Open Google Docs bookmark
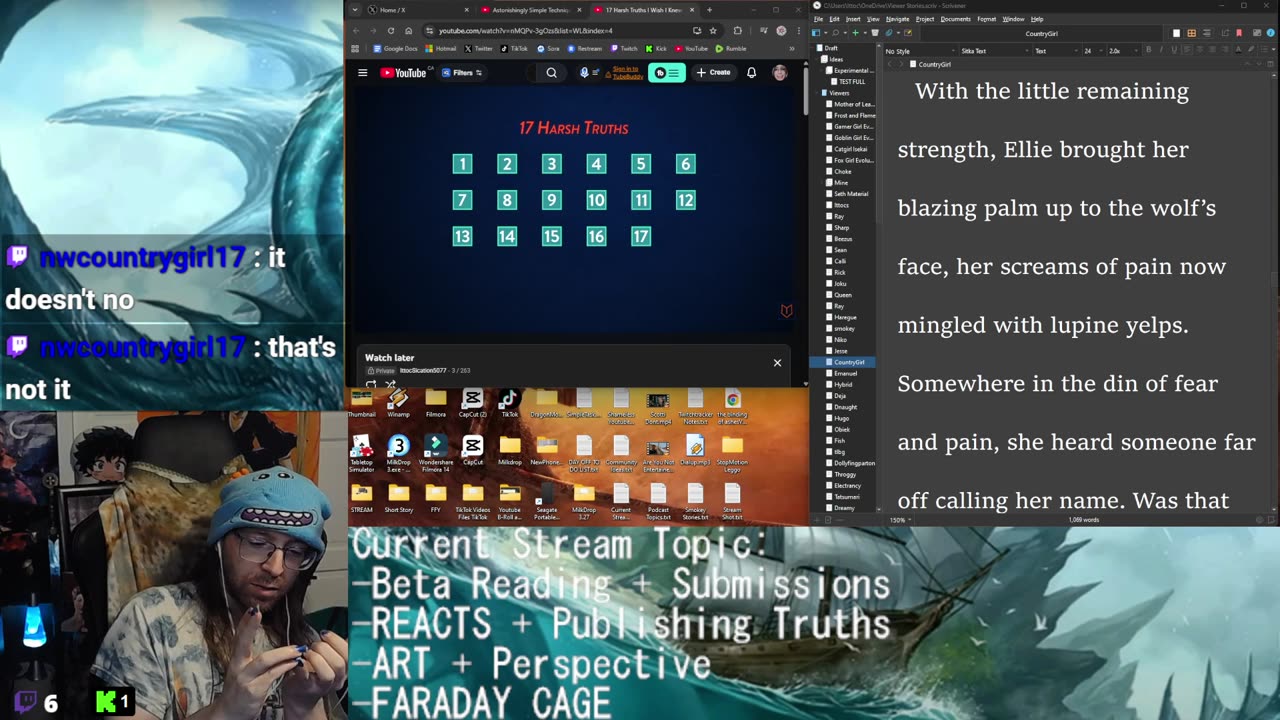This screenshot has width=1280, height=720. tap(395, 48)
